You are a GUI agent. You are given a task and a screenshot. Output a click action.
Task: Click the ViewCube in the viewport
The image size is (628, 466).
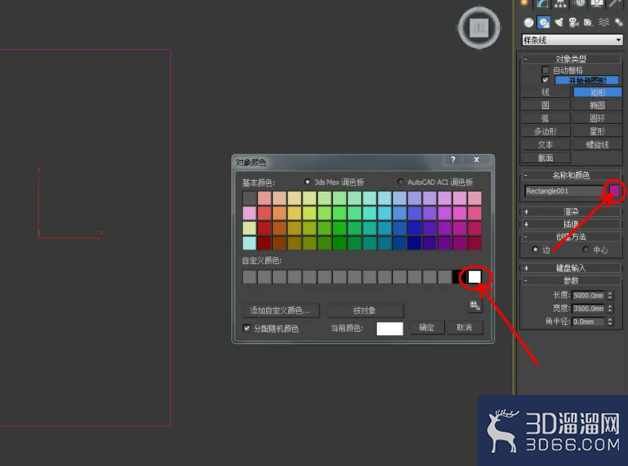pyautogui.click(x=479, y=28)
